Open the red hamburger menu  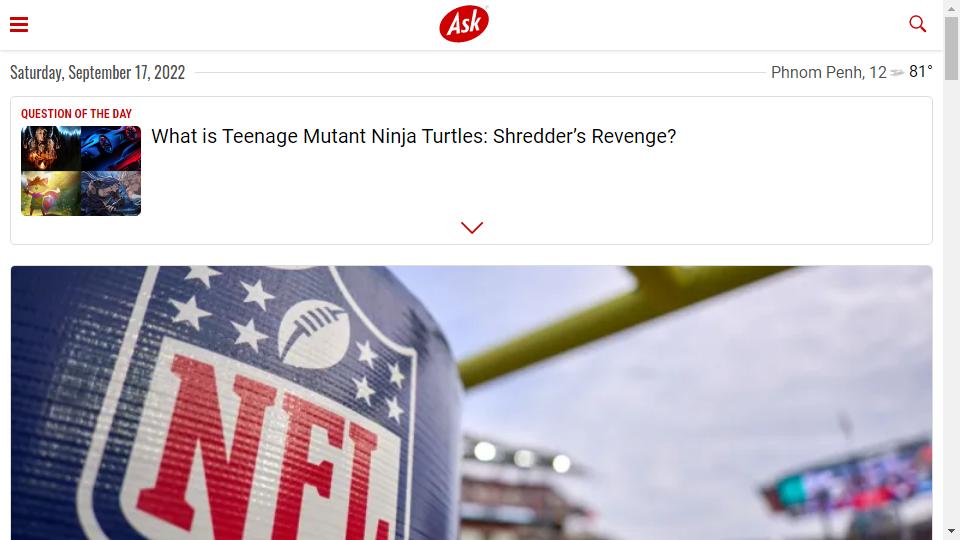tap(19, 24)
